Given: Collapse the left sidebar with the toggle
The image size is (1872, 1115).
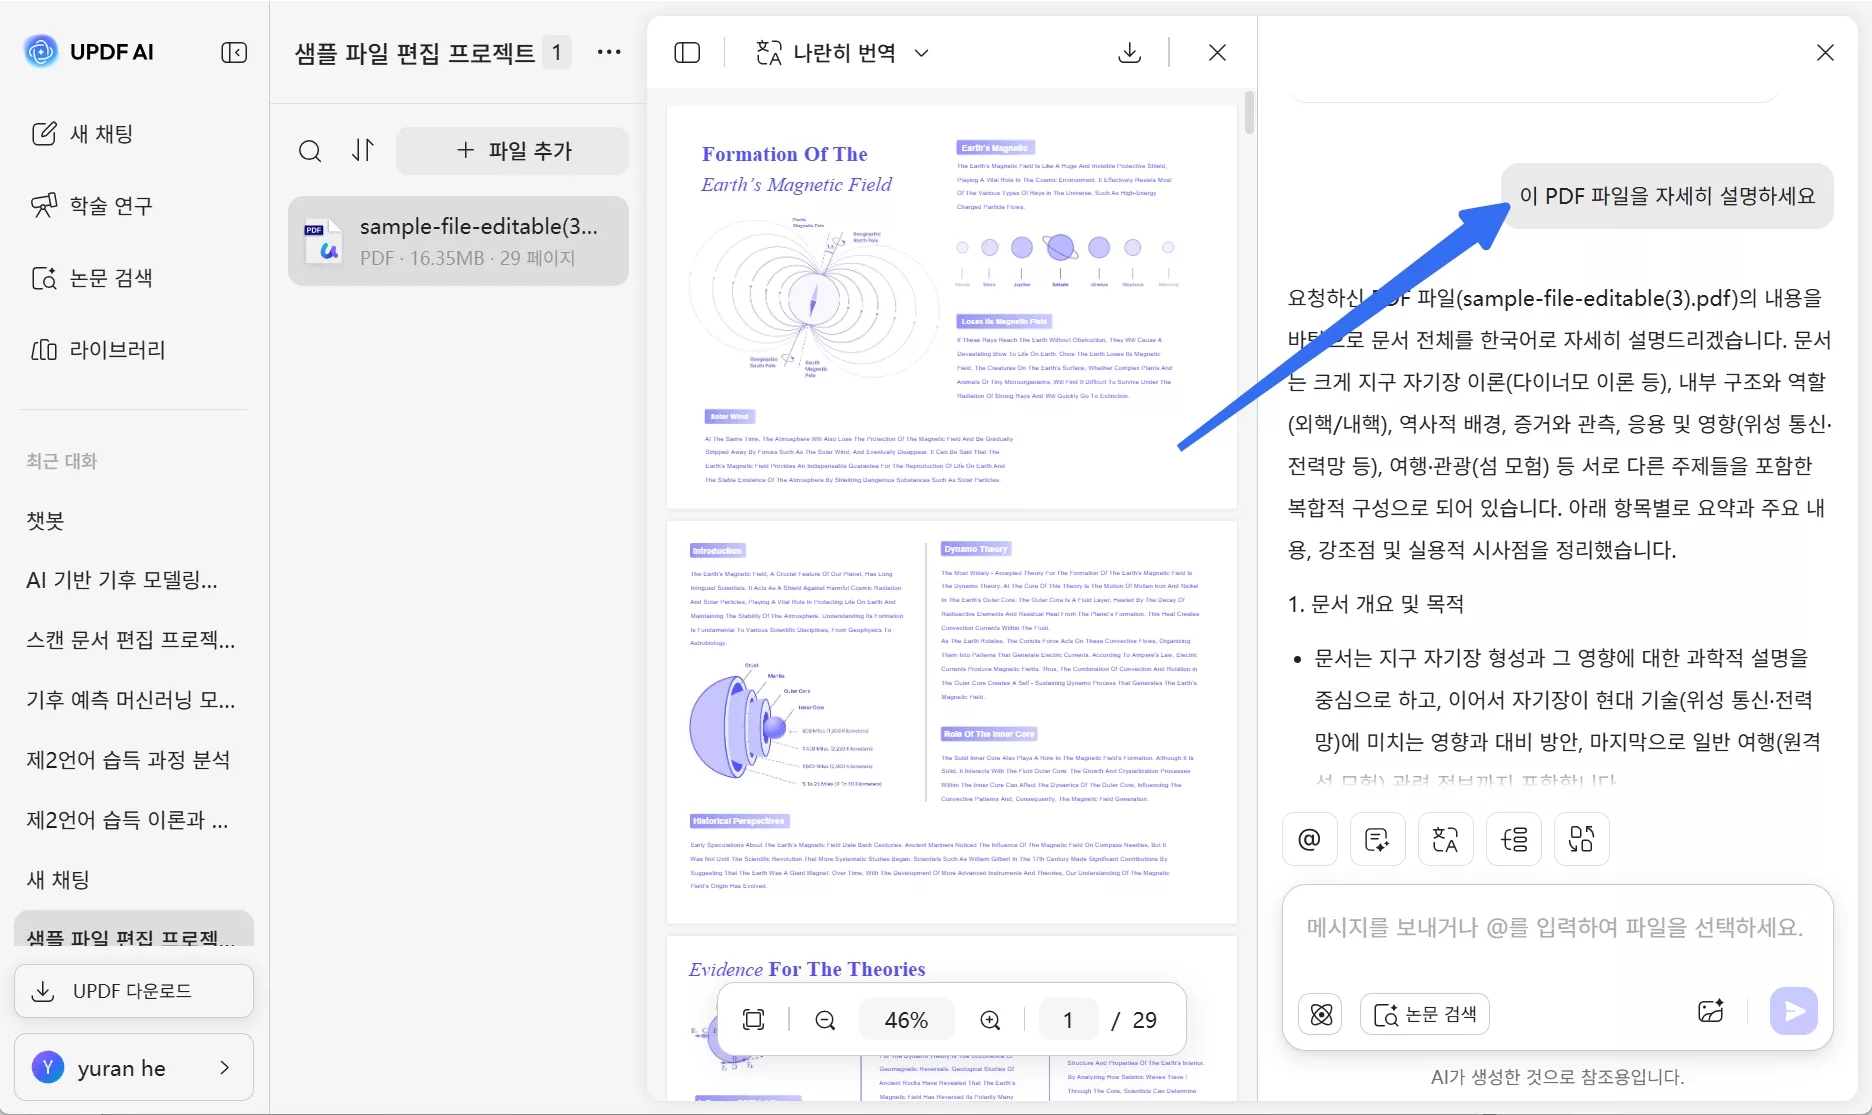Looking at the screenshot, I should 234,52.
